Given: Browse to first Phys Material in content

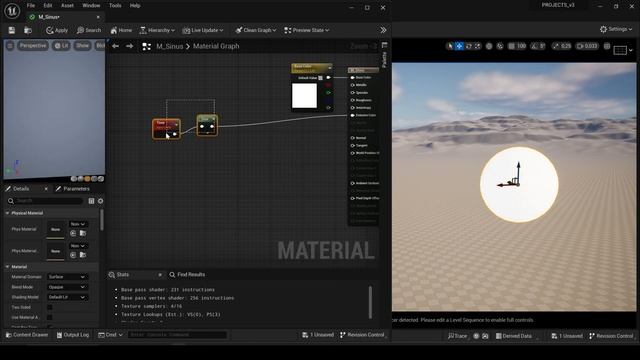Looking at the screenshot, I should tap(83, 233).
